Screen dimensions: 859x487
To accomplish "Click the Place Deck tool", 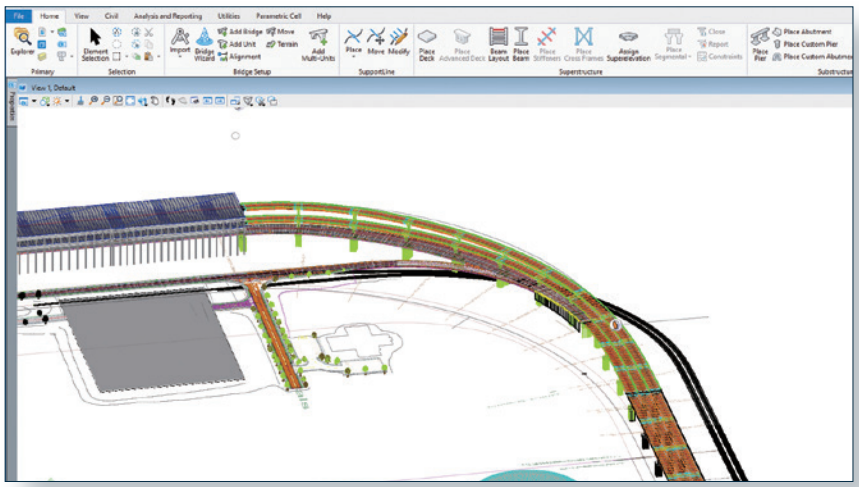I will point(427,44).
